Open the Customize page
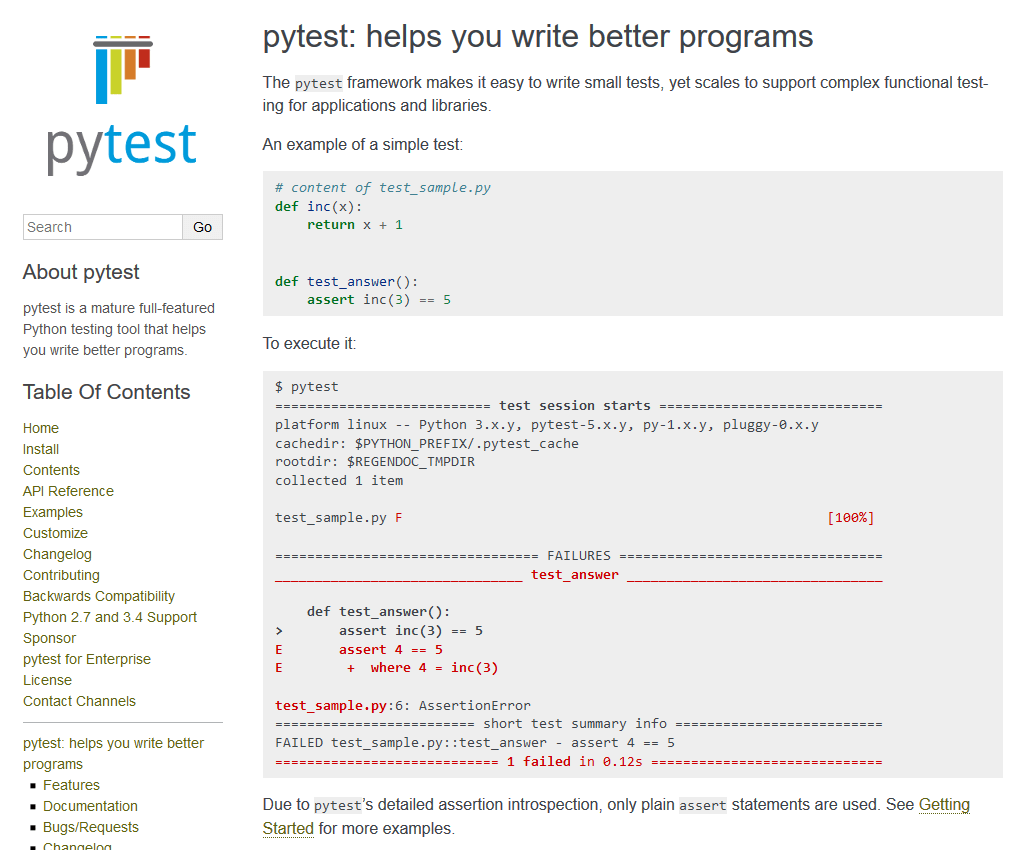The image size is (1020, 850). [x=55, y=533]
